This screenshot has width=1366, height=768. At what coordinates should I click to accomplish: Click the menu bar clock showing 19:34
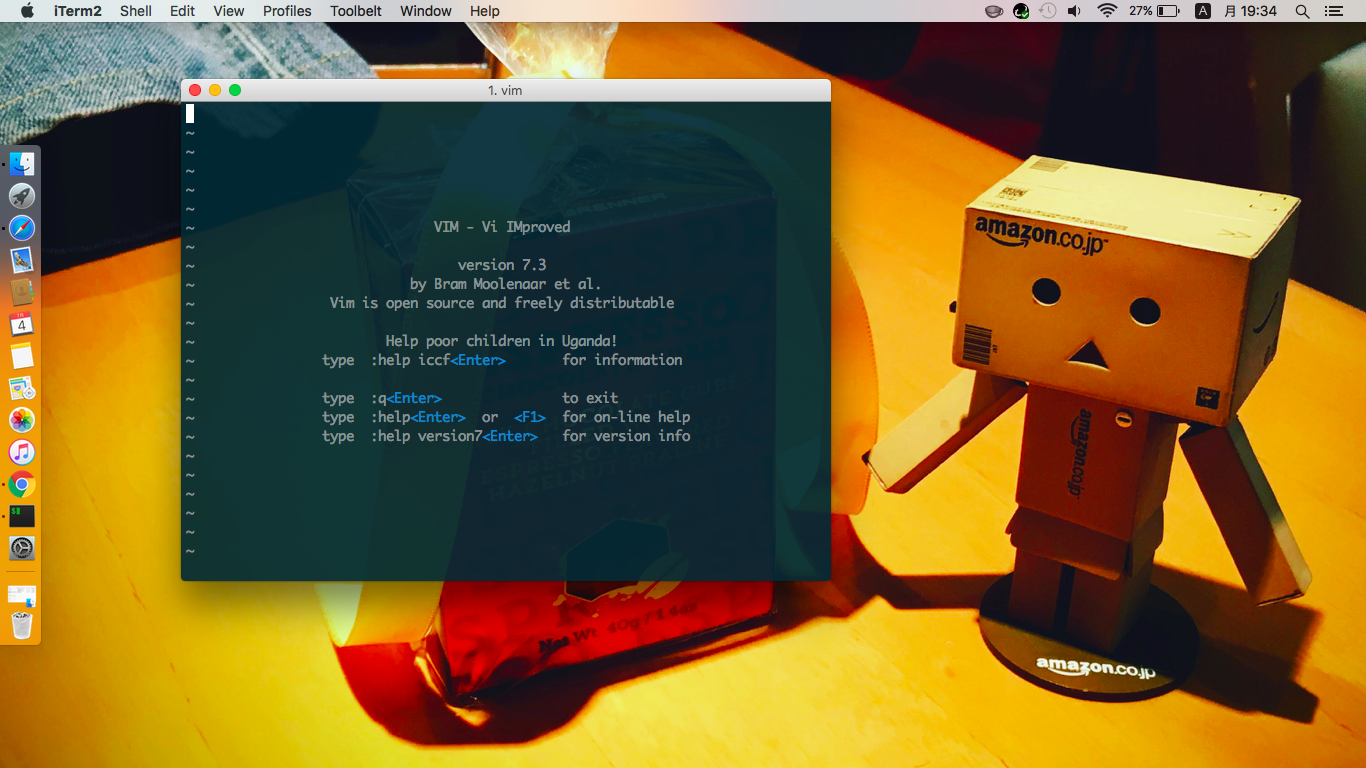click(1249, 11)
